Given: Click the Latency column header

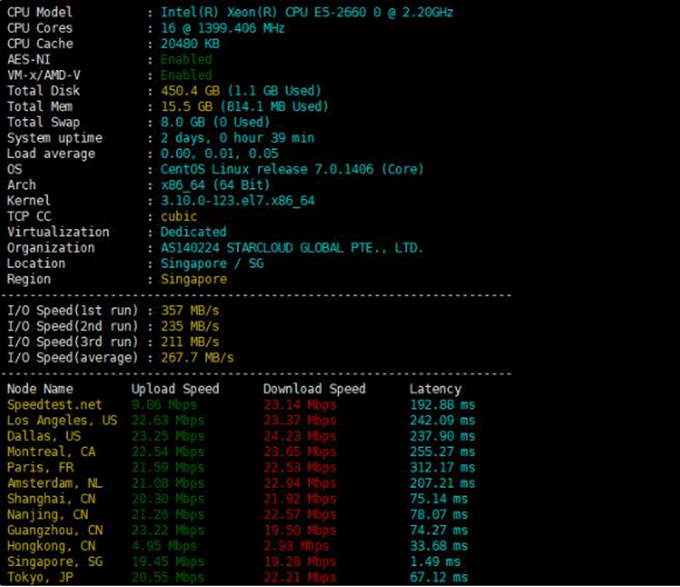Looking at the screenshot, I should [435, 389].
